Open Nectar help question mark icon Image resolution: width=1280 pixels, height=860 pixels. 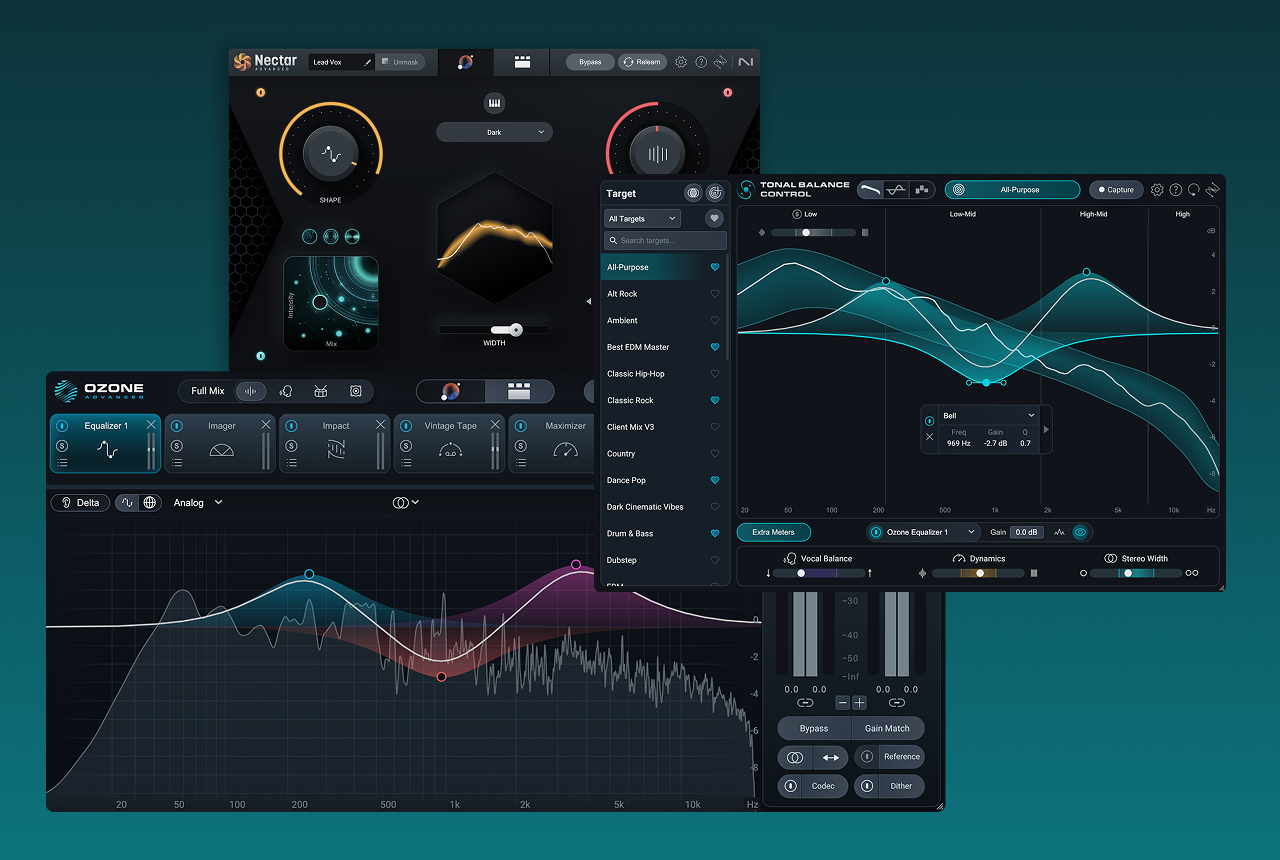[701, 62]
